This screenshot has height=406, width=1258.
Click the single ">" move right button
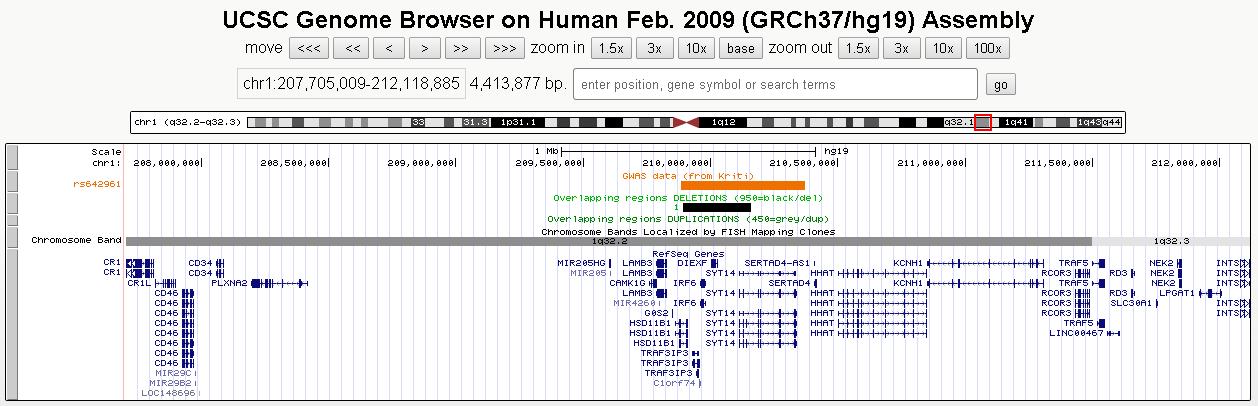click(x=425, y=48)
